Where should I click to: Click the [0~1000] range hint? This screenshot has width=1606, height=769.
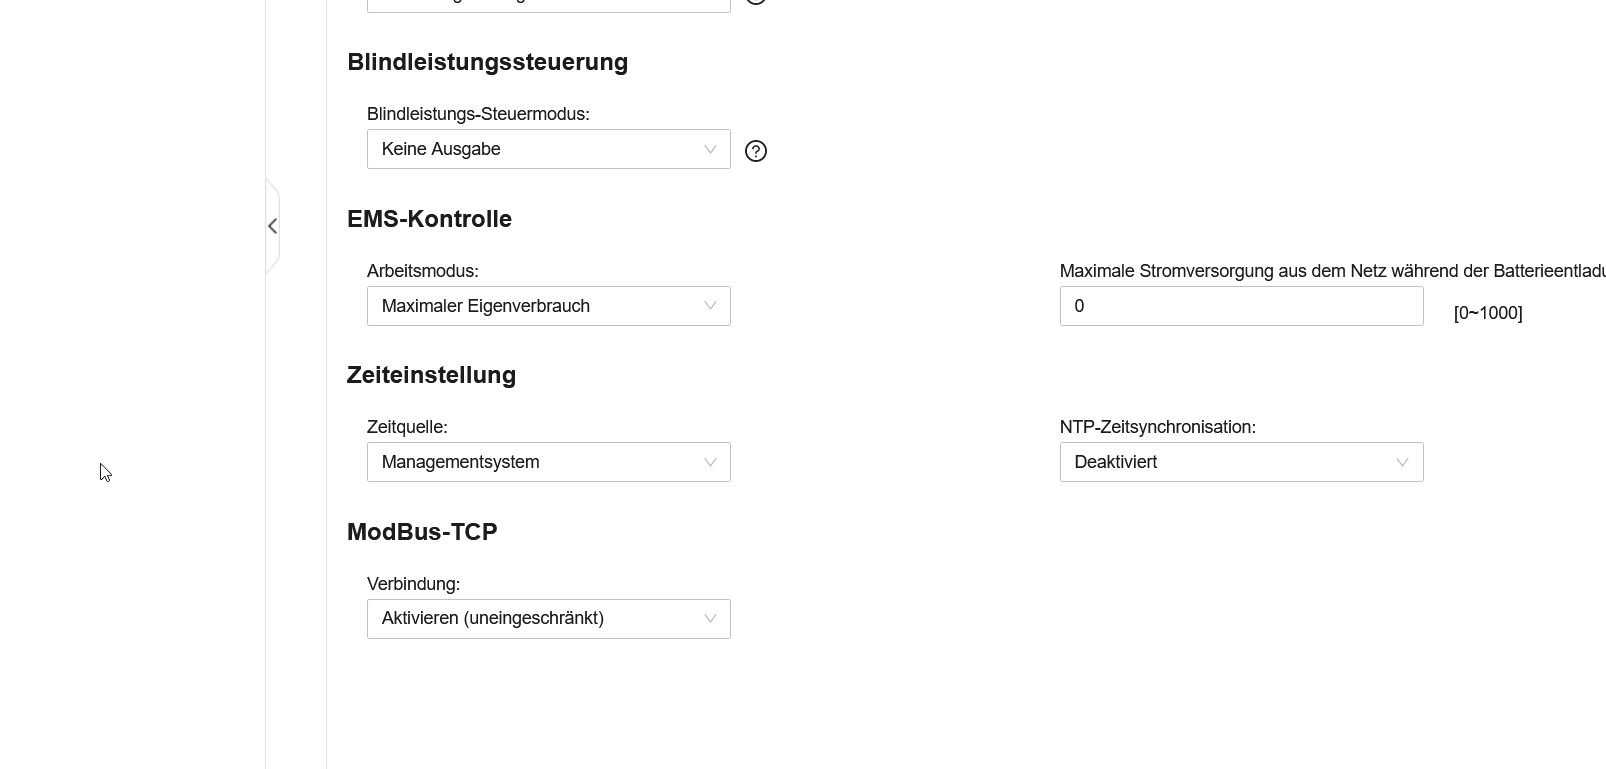[x=1487, y=313]
